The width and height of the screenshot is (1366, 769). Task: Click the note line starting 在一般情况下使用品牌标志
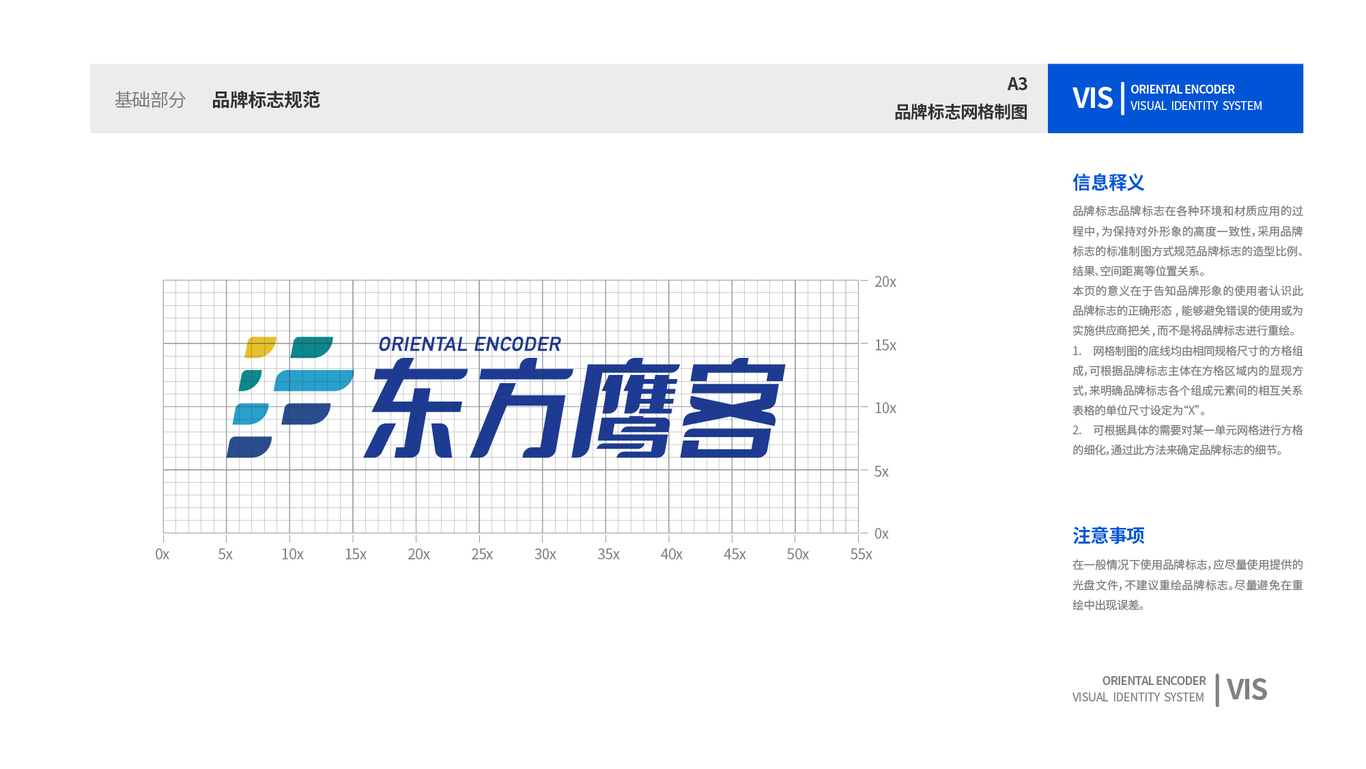click(x=1188, y=565)
